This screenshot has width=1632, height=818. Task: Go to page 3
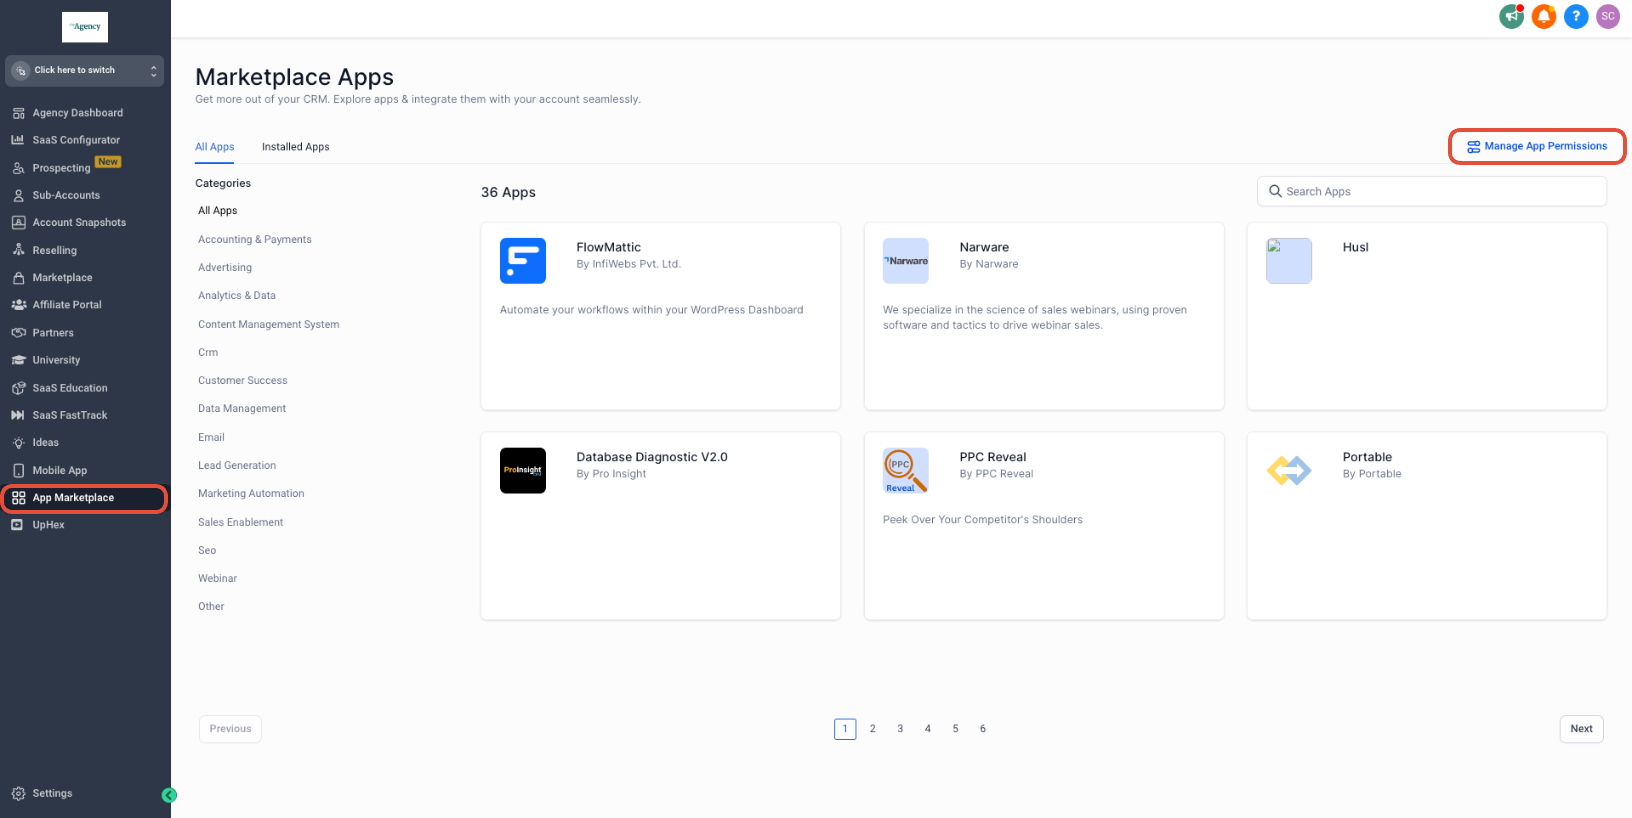pyautogui.click(x=900, y=729)
